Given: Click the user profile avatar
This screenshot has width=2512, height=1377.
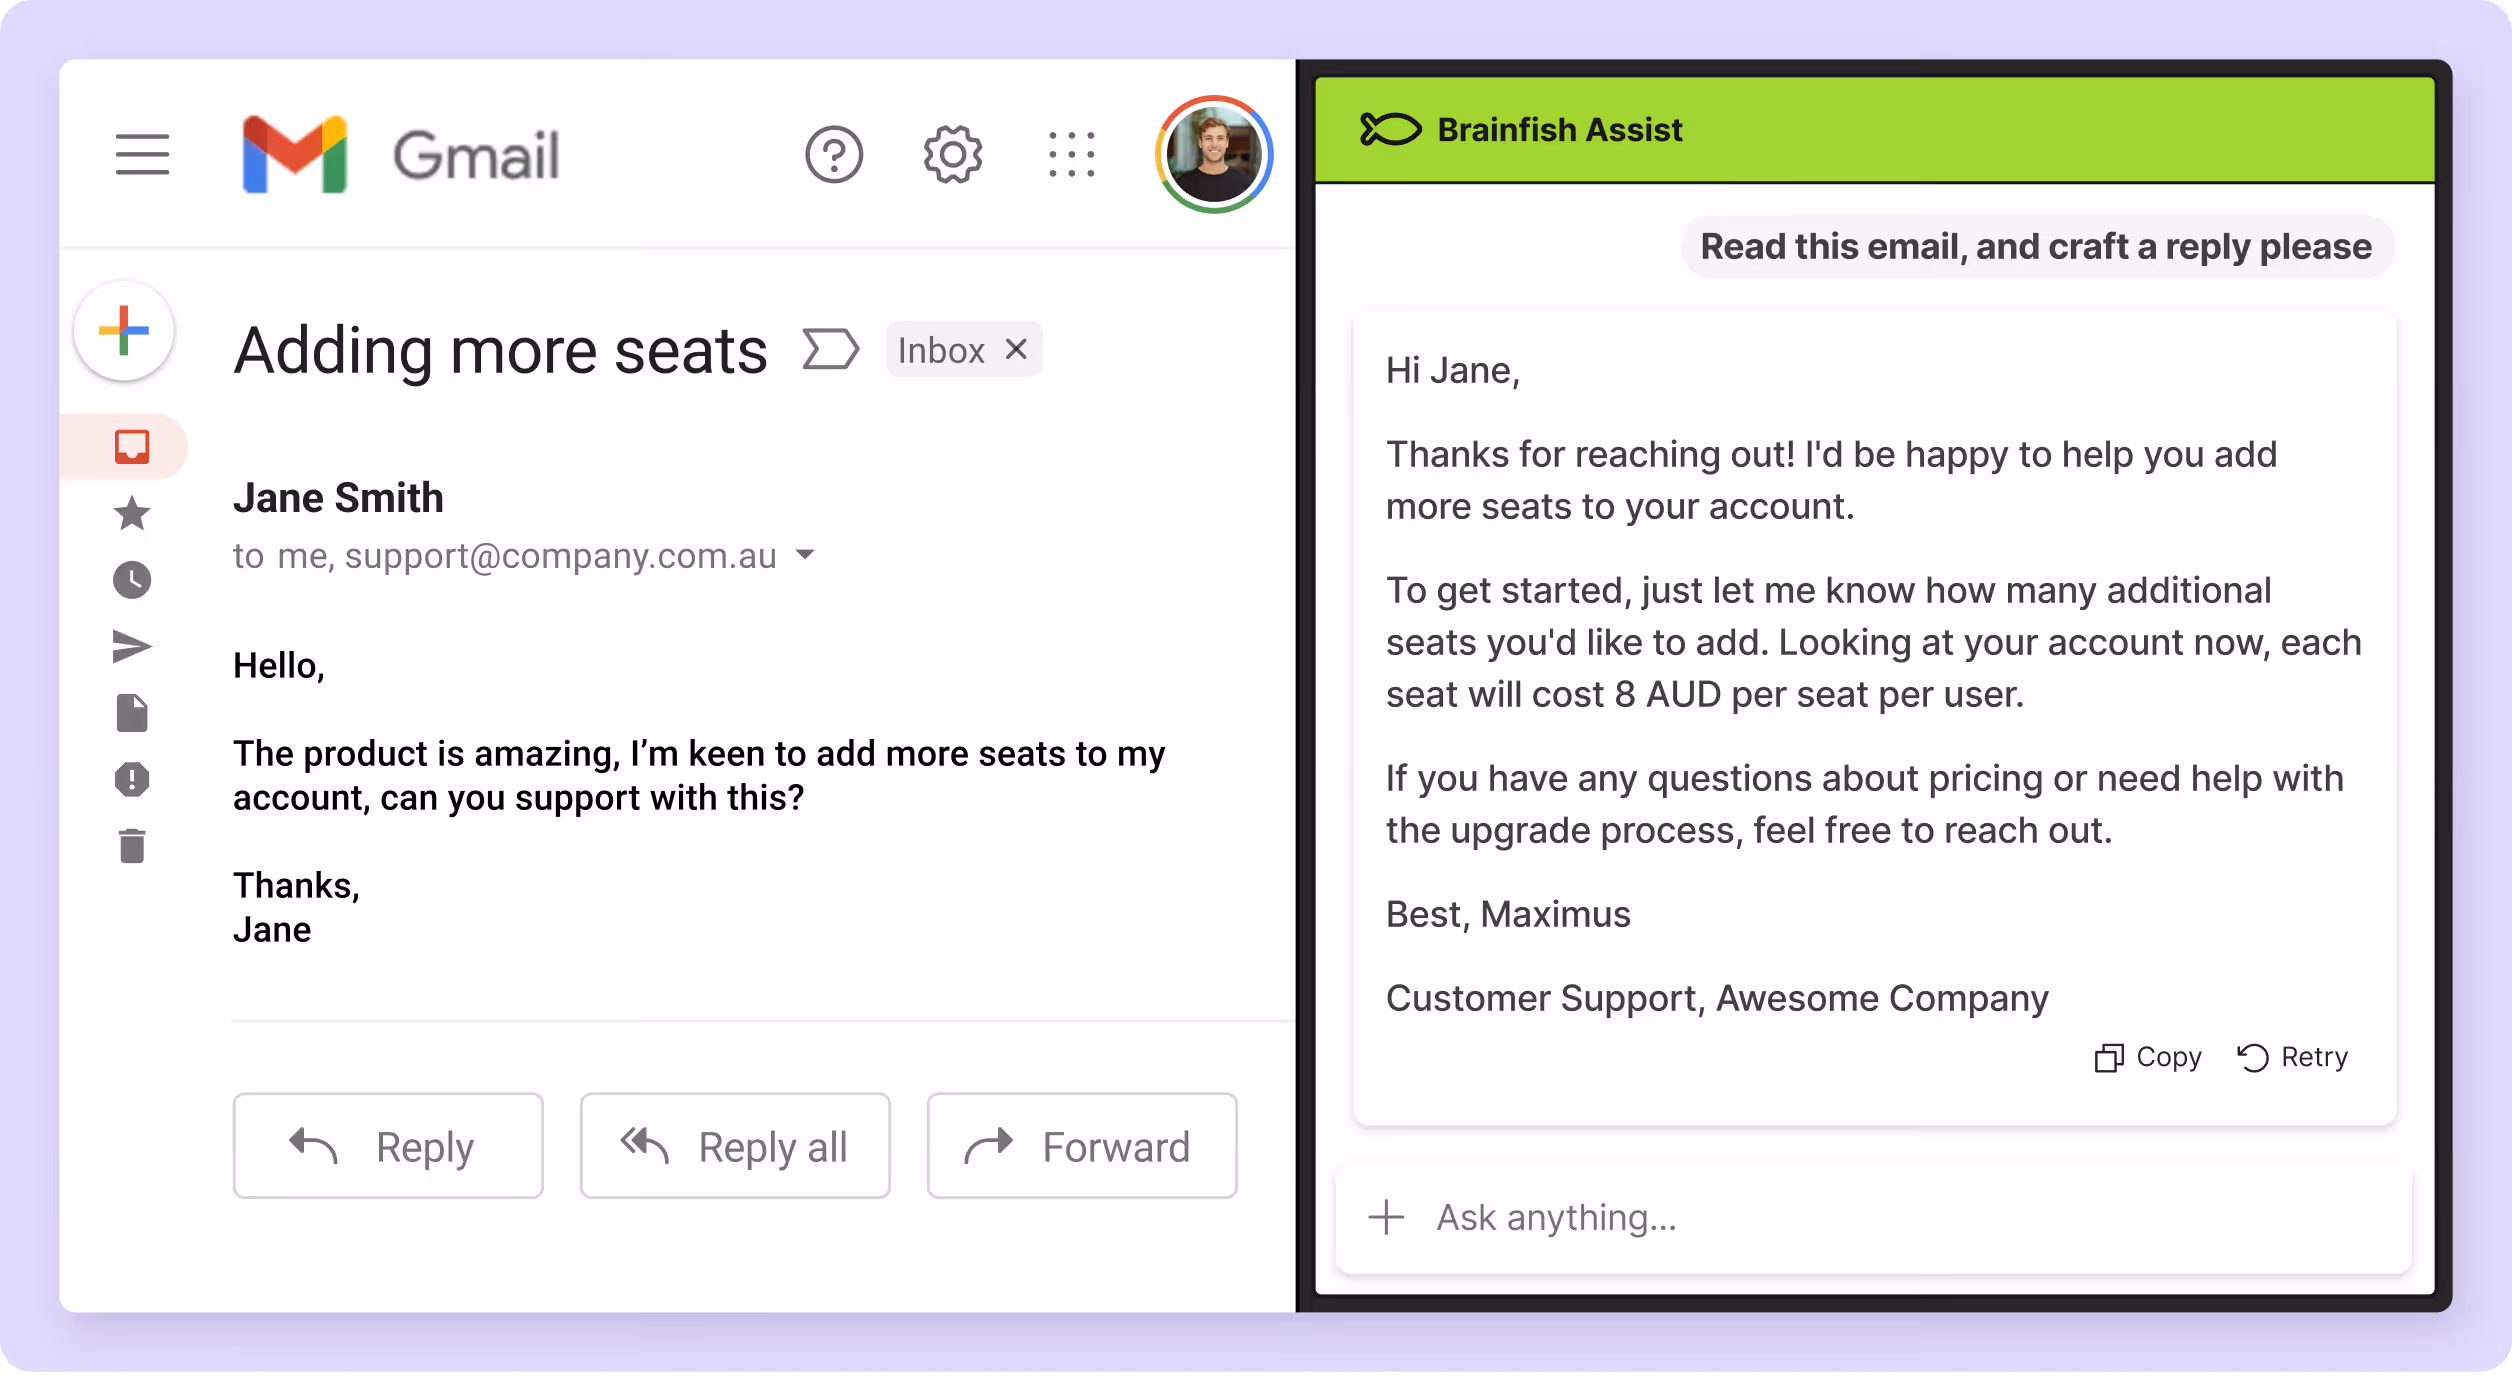Looking at the screenshot, I should pyautogui.click(x=1213, y=155).
